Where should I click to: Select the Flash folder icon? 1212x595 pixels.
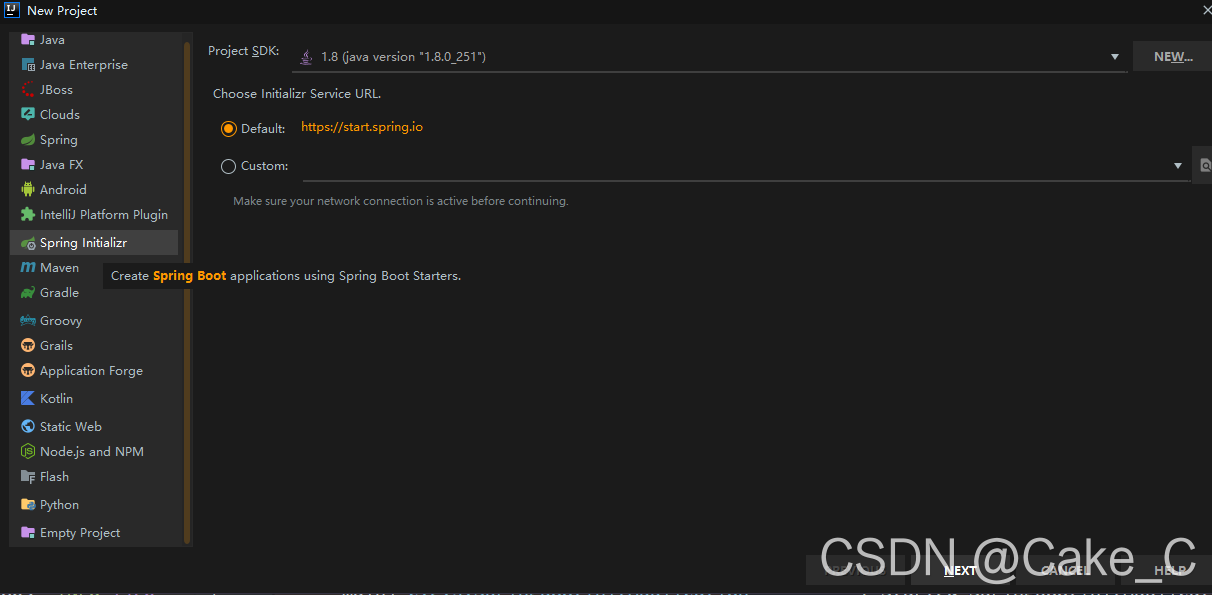pos(28,476)
